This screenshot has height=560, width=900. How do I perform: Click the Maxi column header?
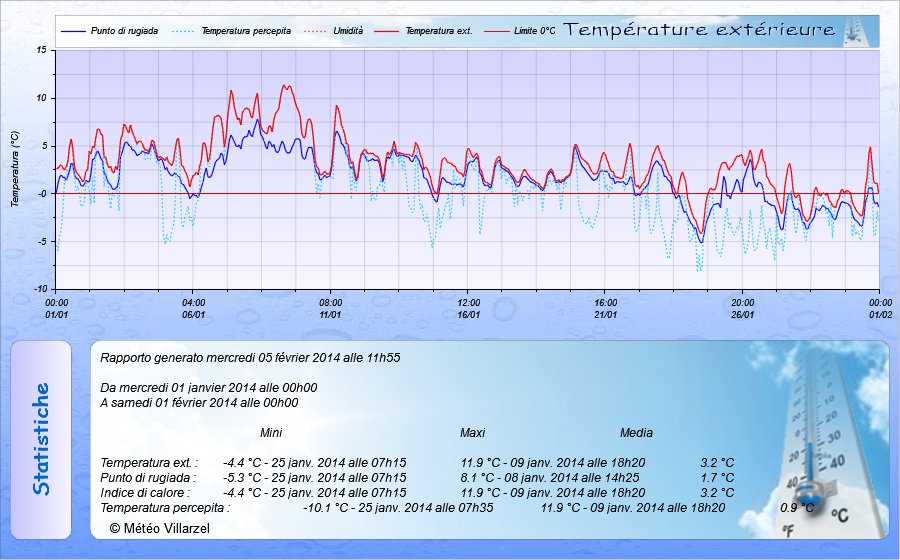click(472, 433)
